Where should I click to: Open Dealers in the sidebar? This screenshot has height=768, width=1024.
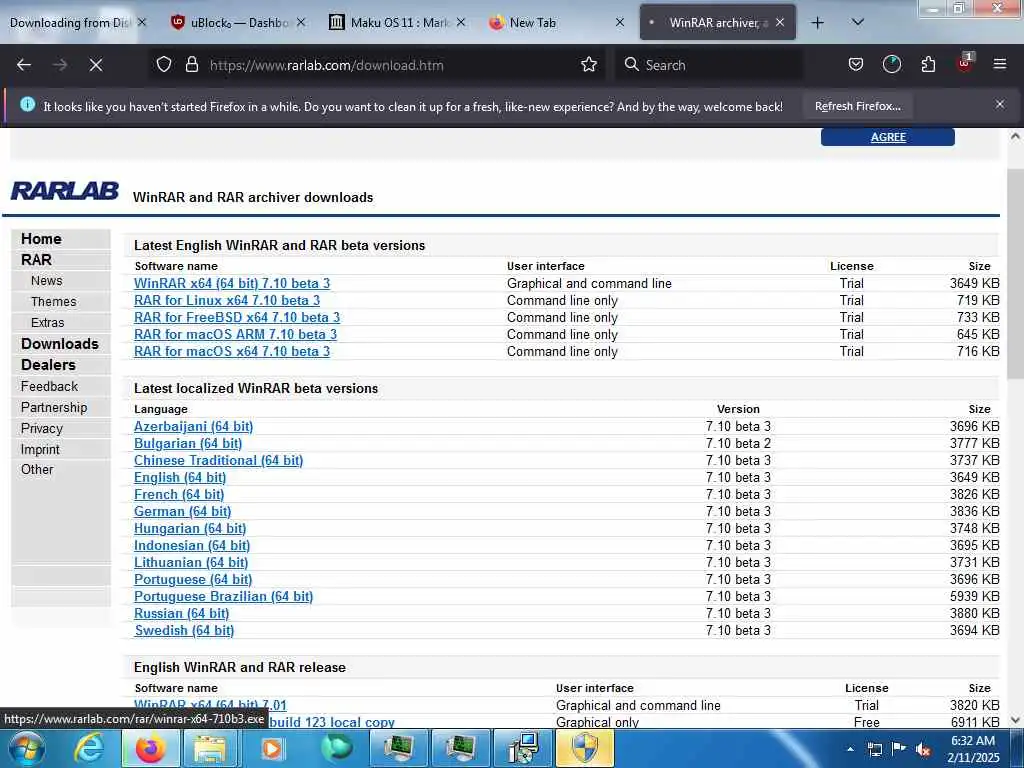tap(48, 364)
